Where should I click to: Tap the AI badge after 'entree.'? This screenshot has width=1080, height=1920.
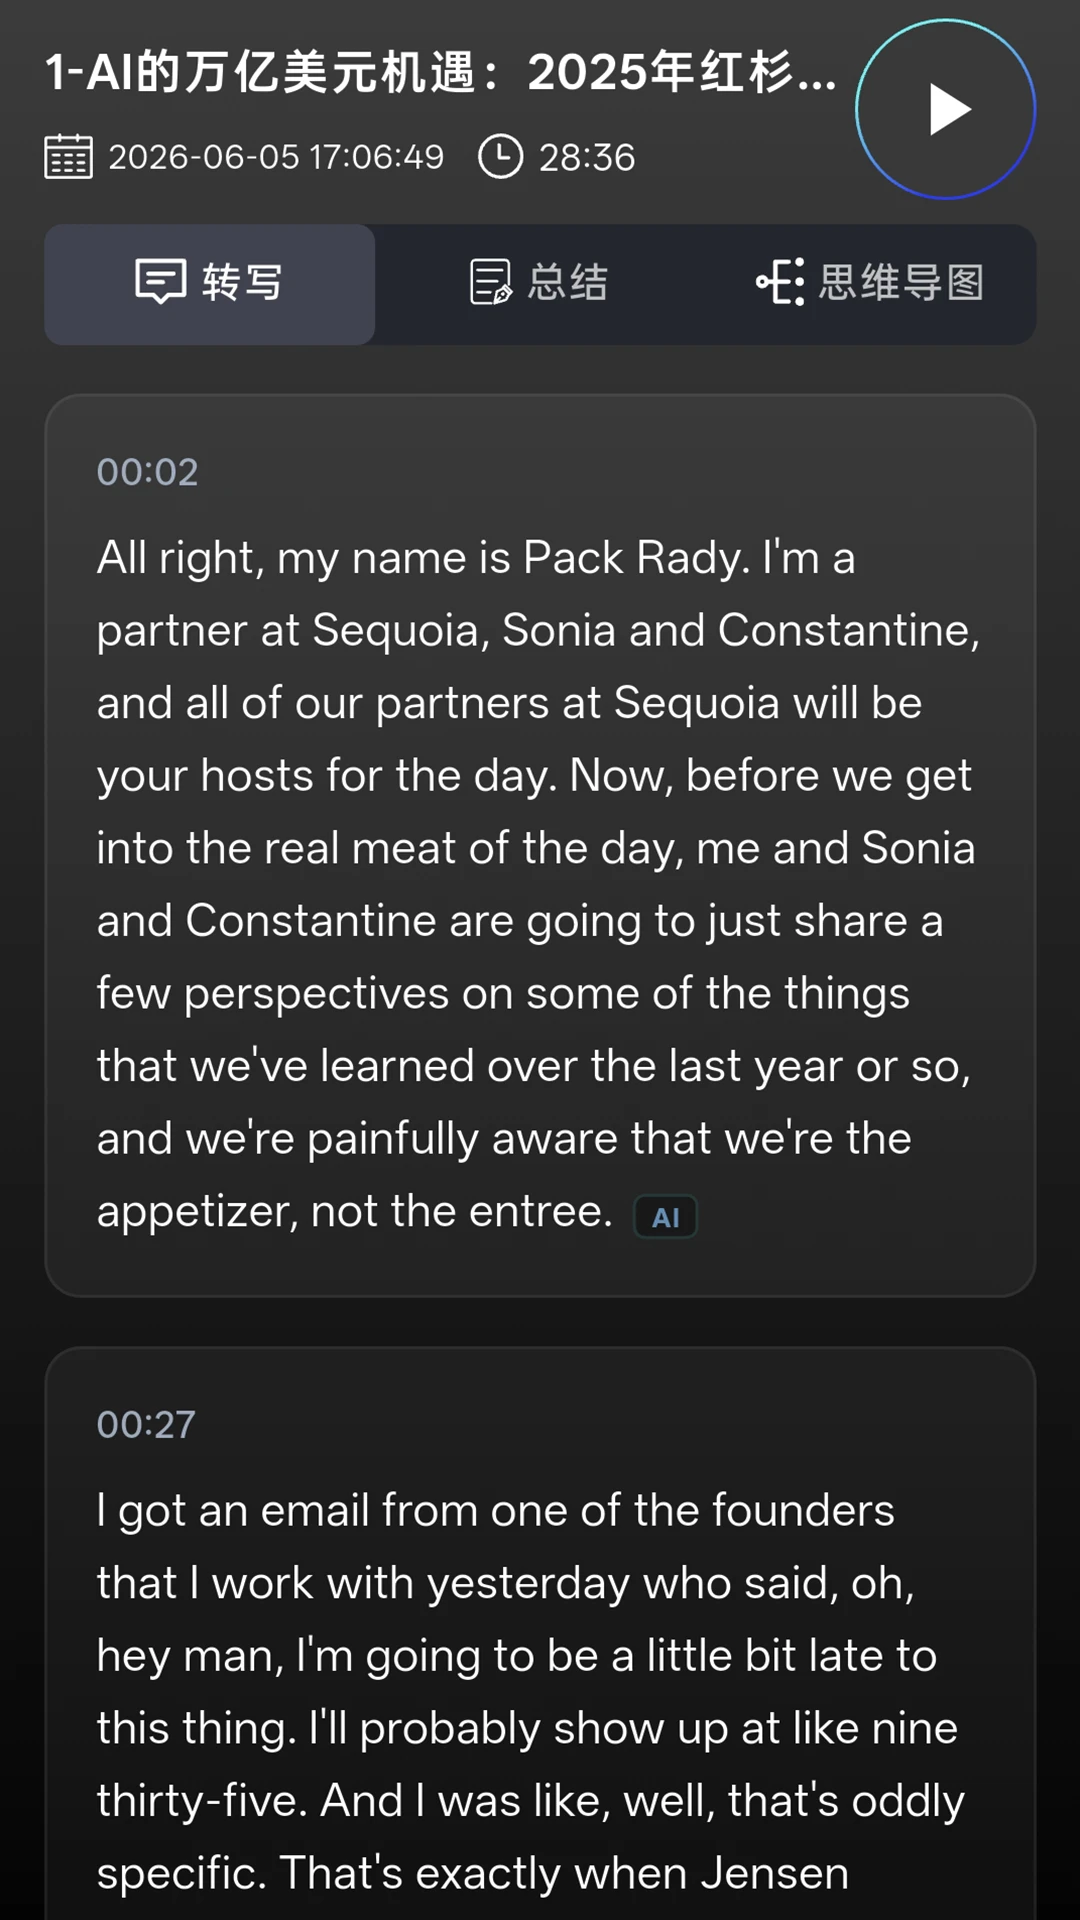pyautogui.click(x=666, y=1217)
